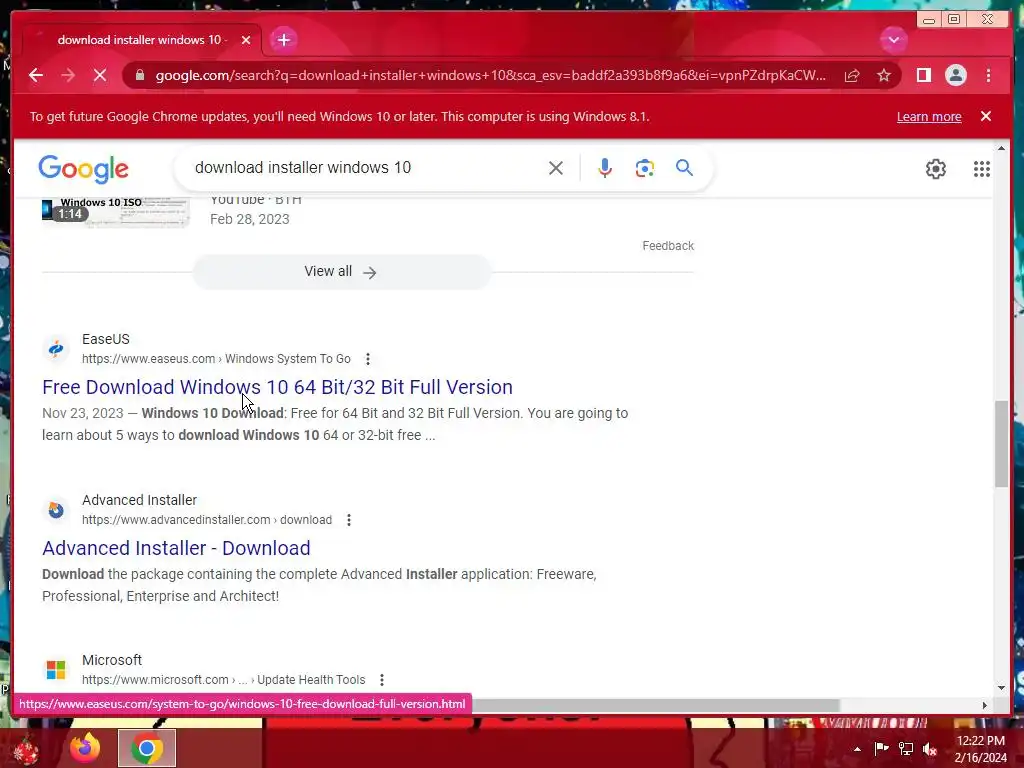Image resolution: width=1024 pixels, height=768 pixels.
Task: Share this page via address bar share icon
Action: pyautogui.click(x=852, y=75)
